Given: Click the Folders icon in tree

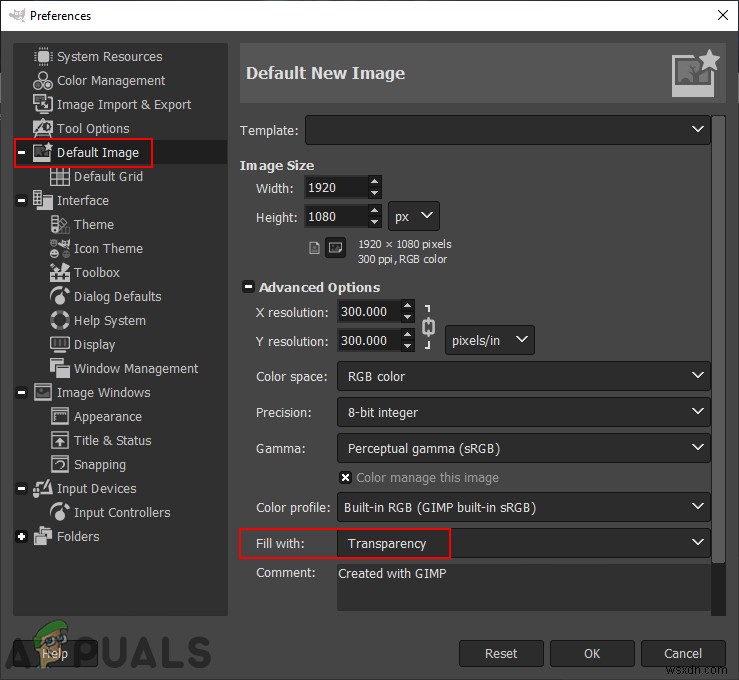Looking at the screenshot, I should (43, 536).
